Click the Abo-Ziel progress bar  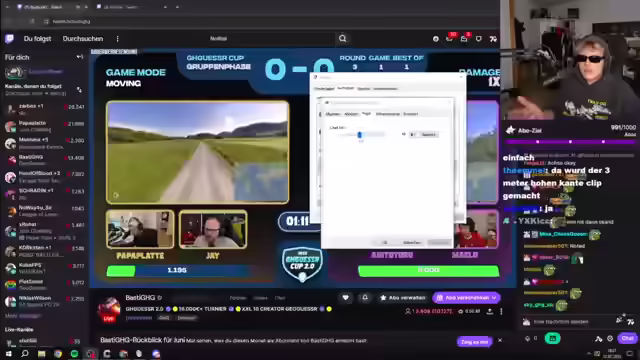(x=570, y=142)
